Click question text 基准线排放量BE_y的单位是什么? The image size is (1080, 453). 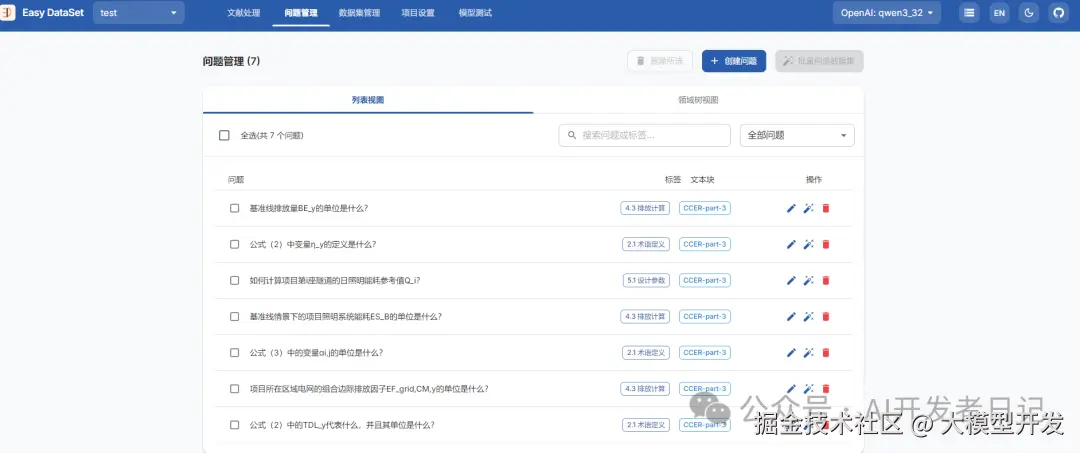[309, 208]
